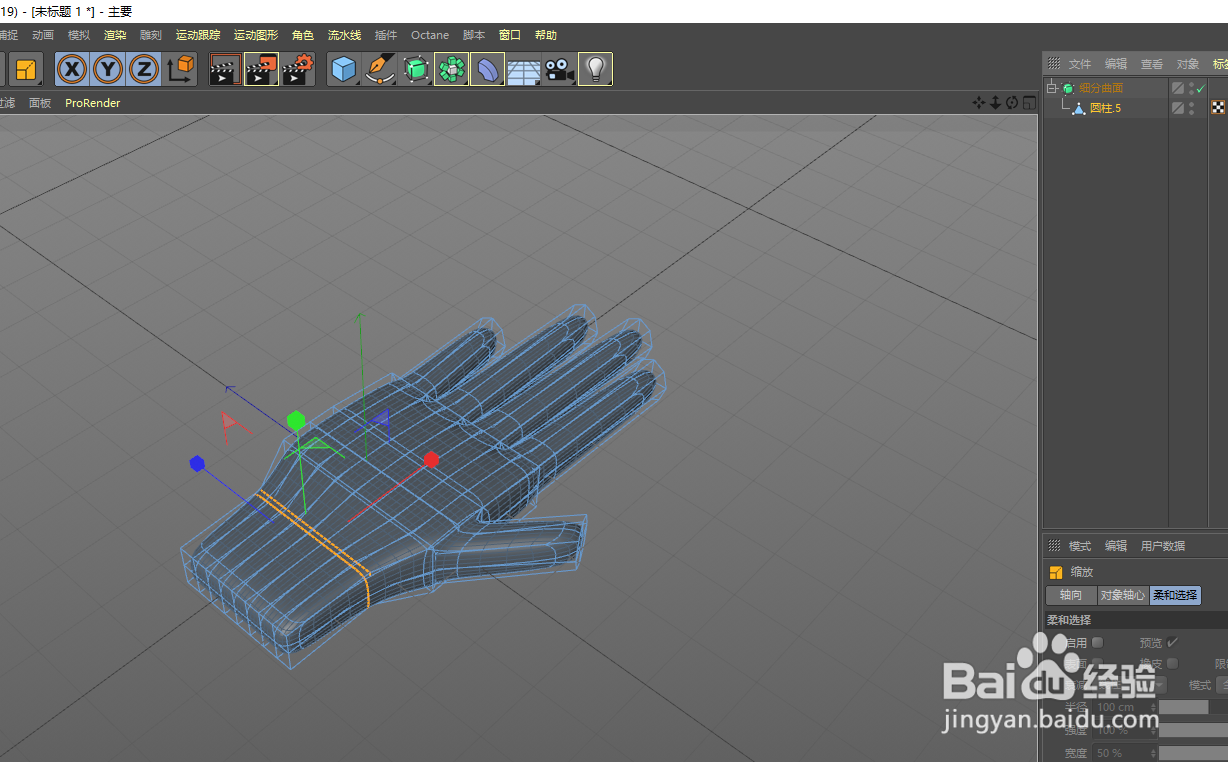This screenshot has height=762, width=1228.
Task: Open the purple bend deformer icon
Action: 487,69
